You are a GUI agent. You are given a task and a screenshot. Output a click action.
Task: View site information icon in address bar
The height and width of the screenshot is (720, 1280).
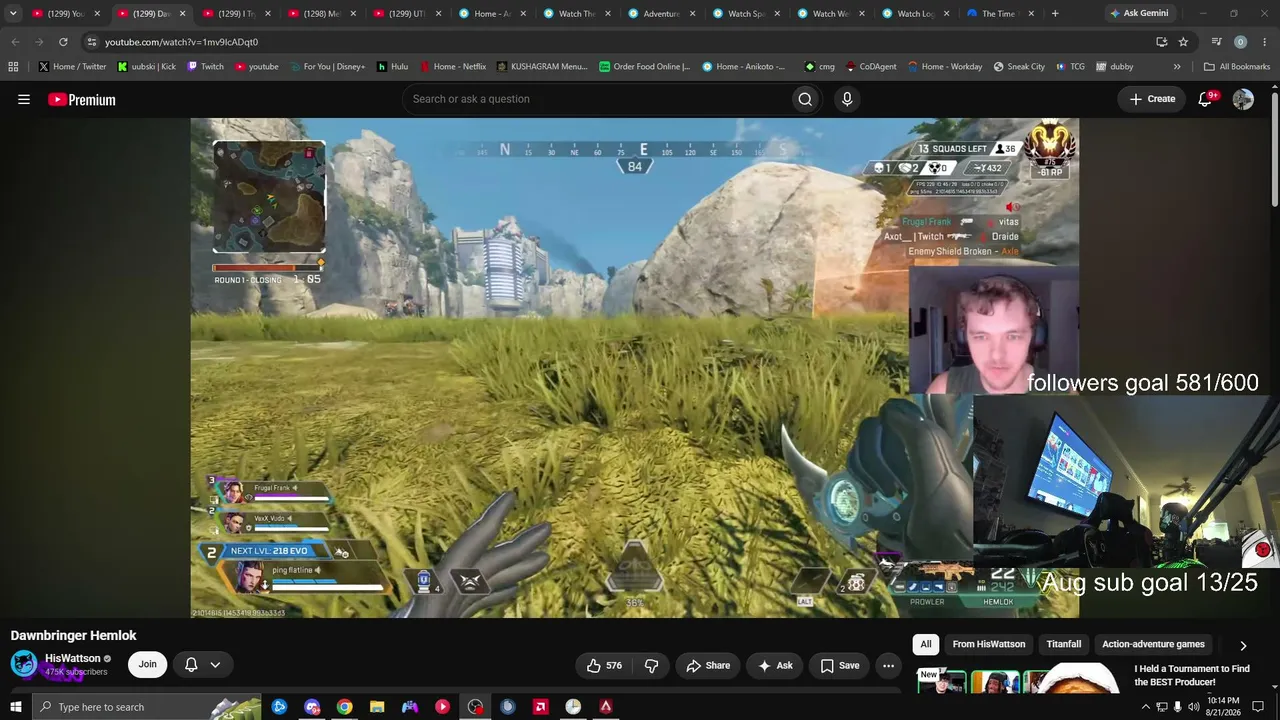tap(91, 42)
